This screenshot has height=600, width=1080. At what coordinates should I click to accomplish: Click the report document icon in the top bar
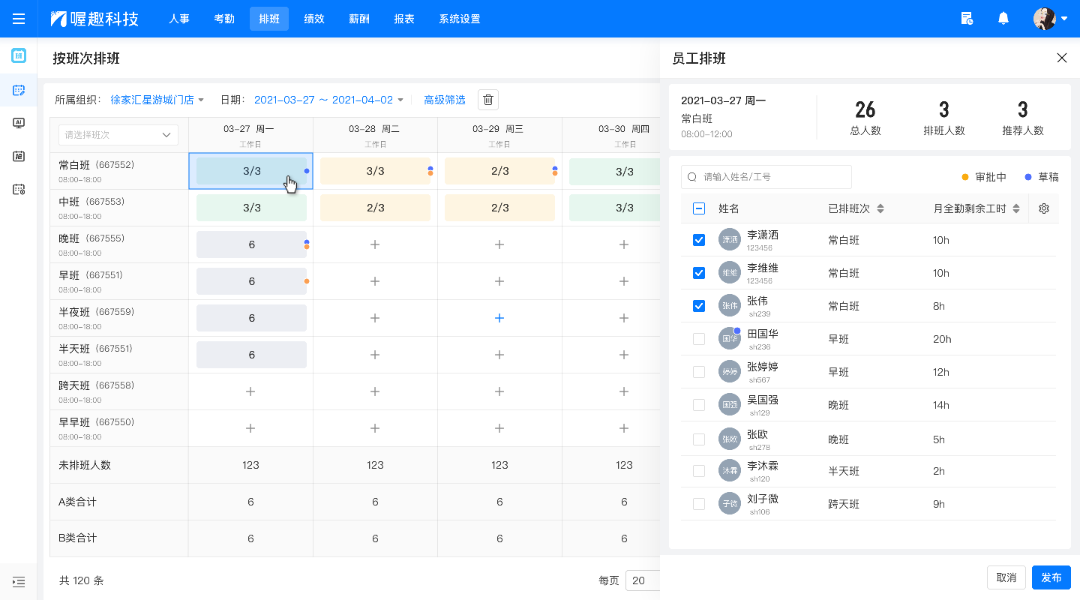967,18
